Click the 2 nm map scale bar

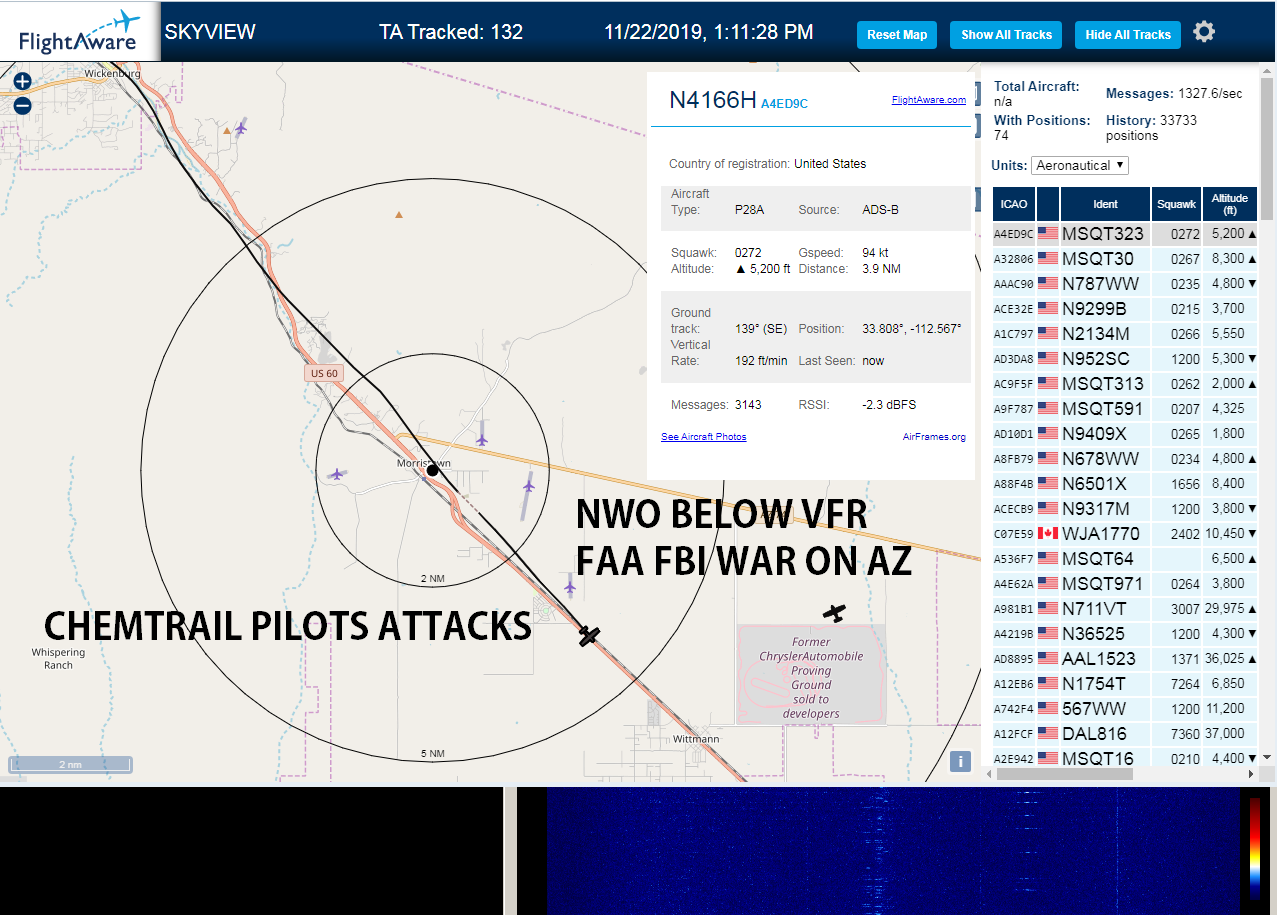pos(70,765)
